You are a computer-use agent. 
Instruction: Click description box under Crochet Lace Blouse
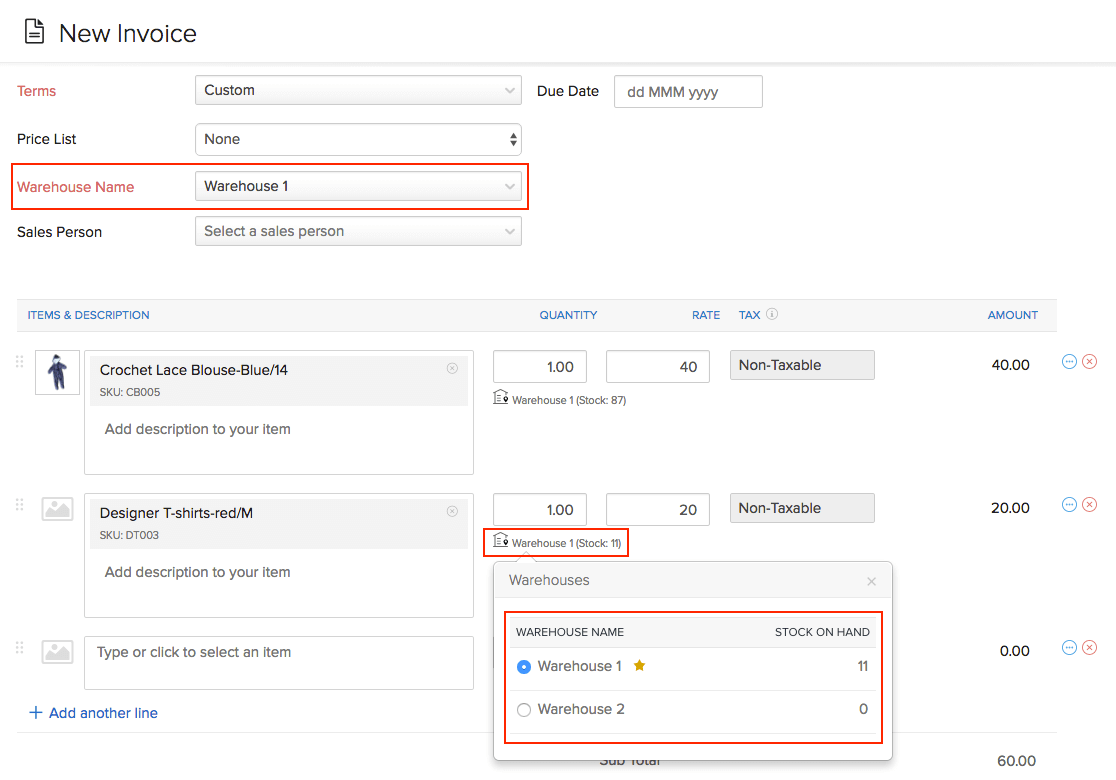pyautogui.click(x=279, y=438)
